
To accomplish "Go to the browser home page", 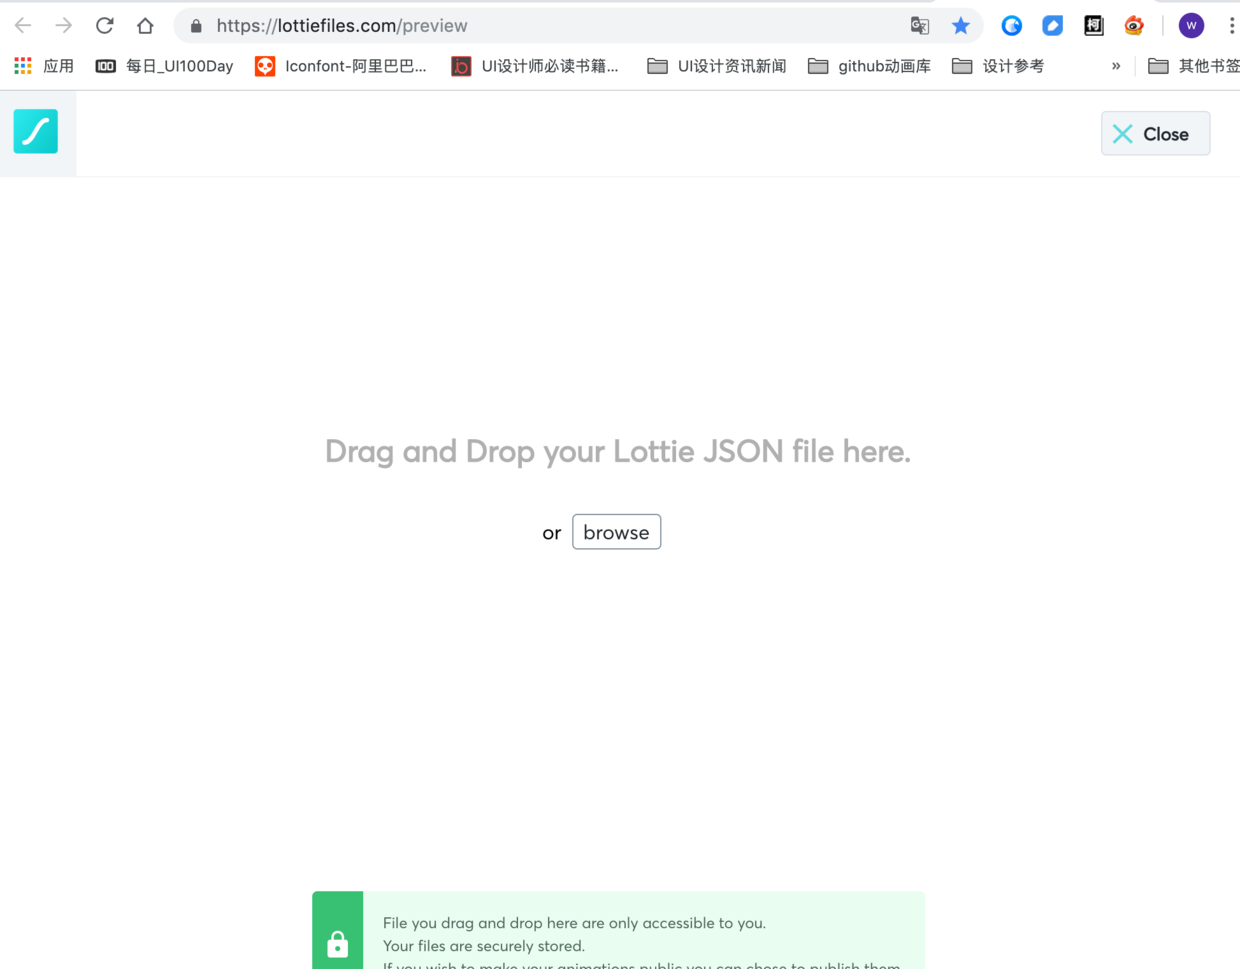I will (145, 25).
